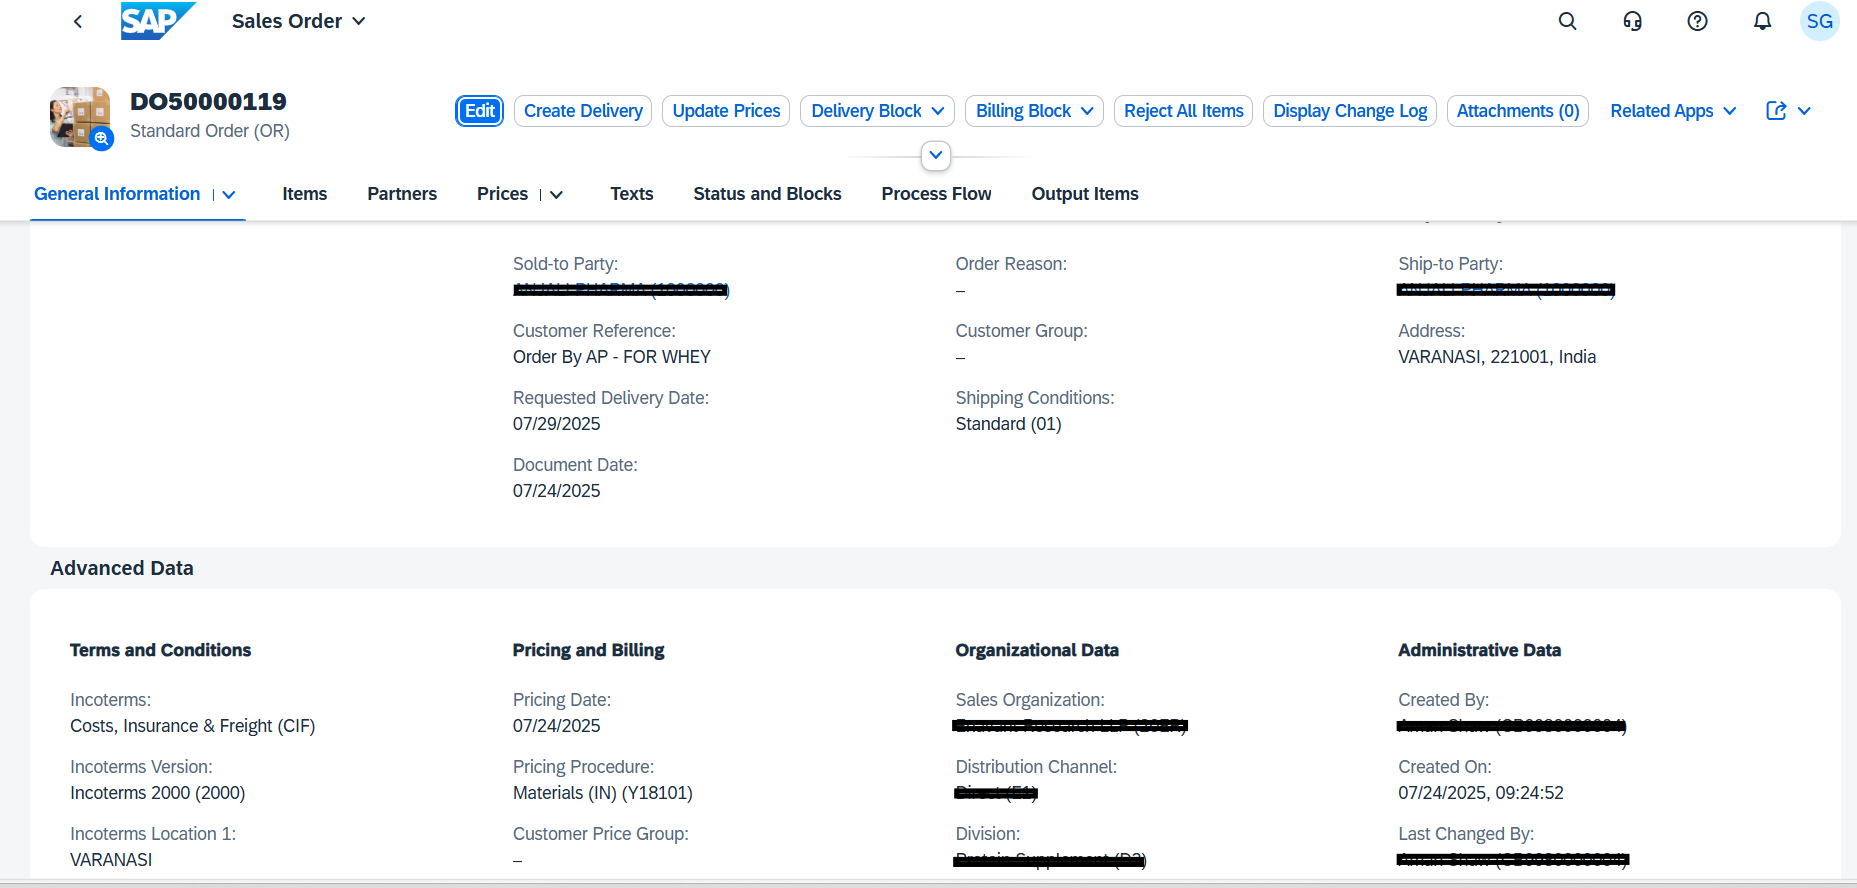Open the headset support icon

tap(1632, 21)
